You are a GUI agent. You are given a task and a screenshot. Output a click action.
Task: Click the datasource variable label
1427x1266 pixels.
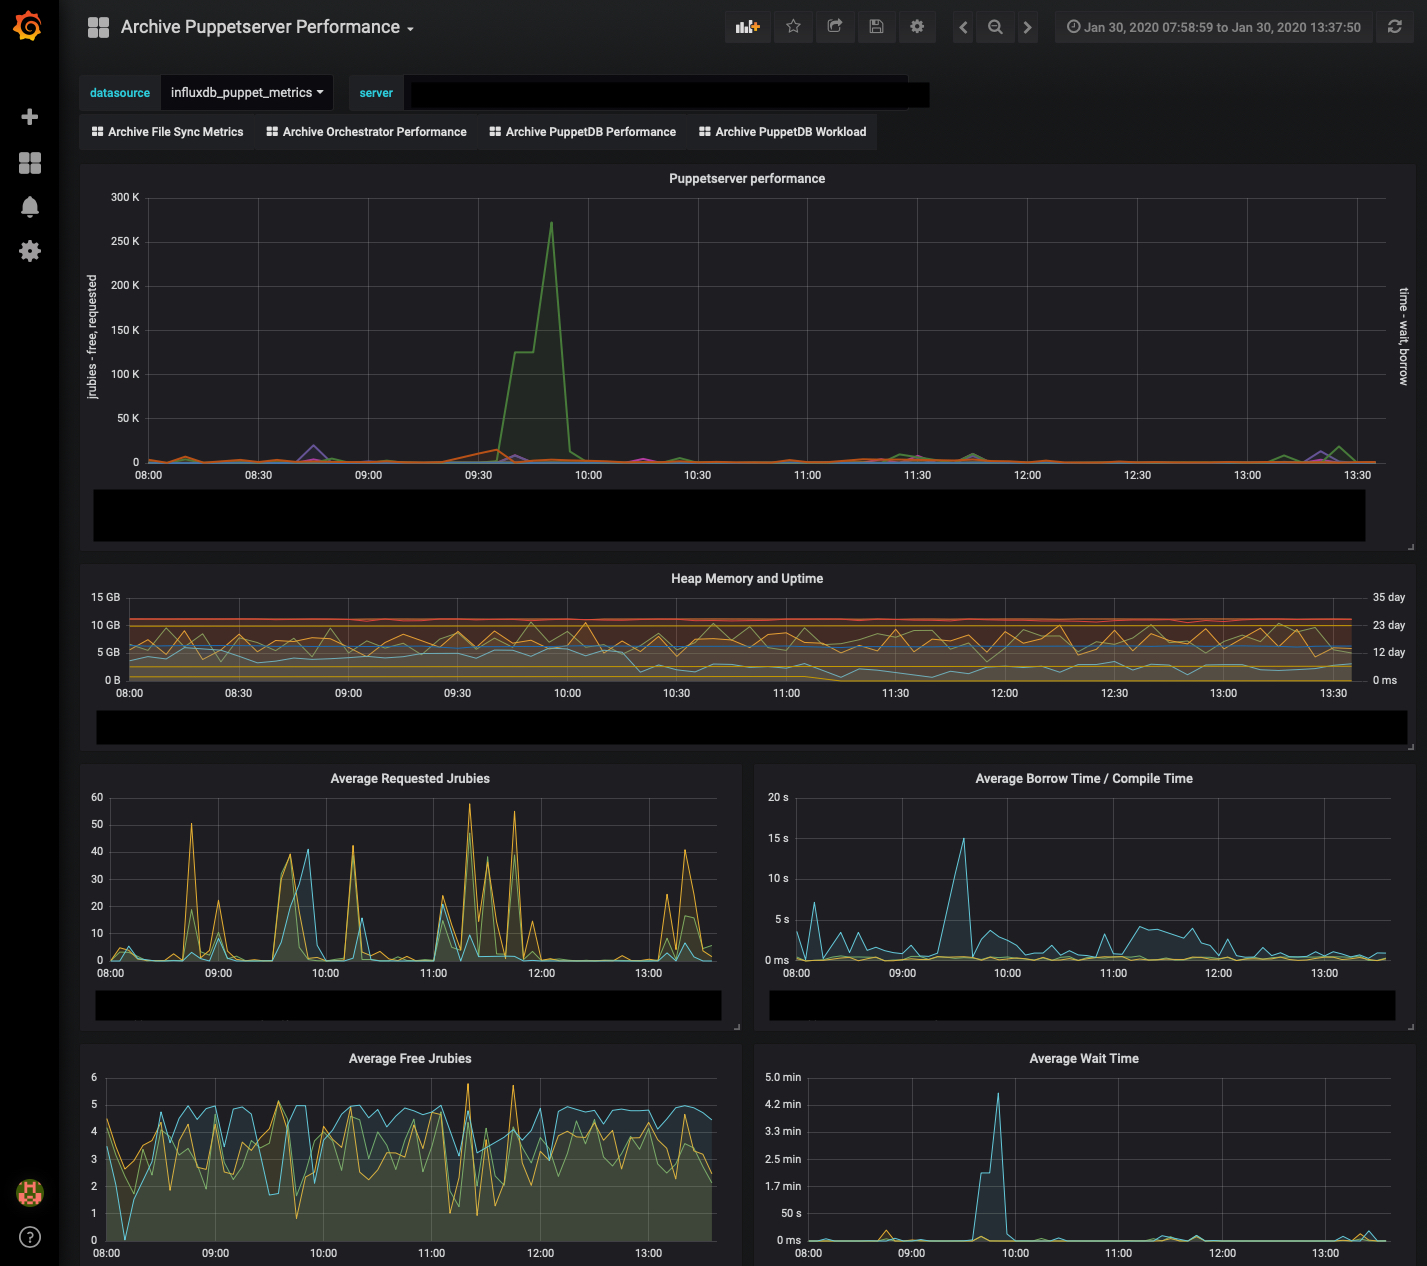120,93
